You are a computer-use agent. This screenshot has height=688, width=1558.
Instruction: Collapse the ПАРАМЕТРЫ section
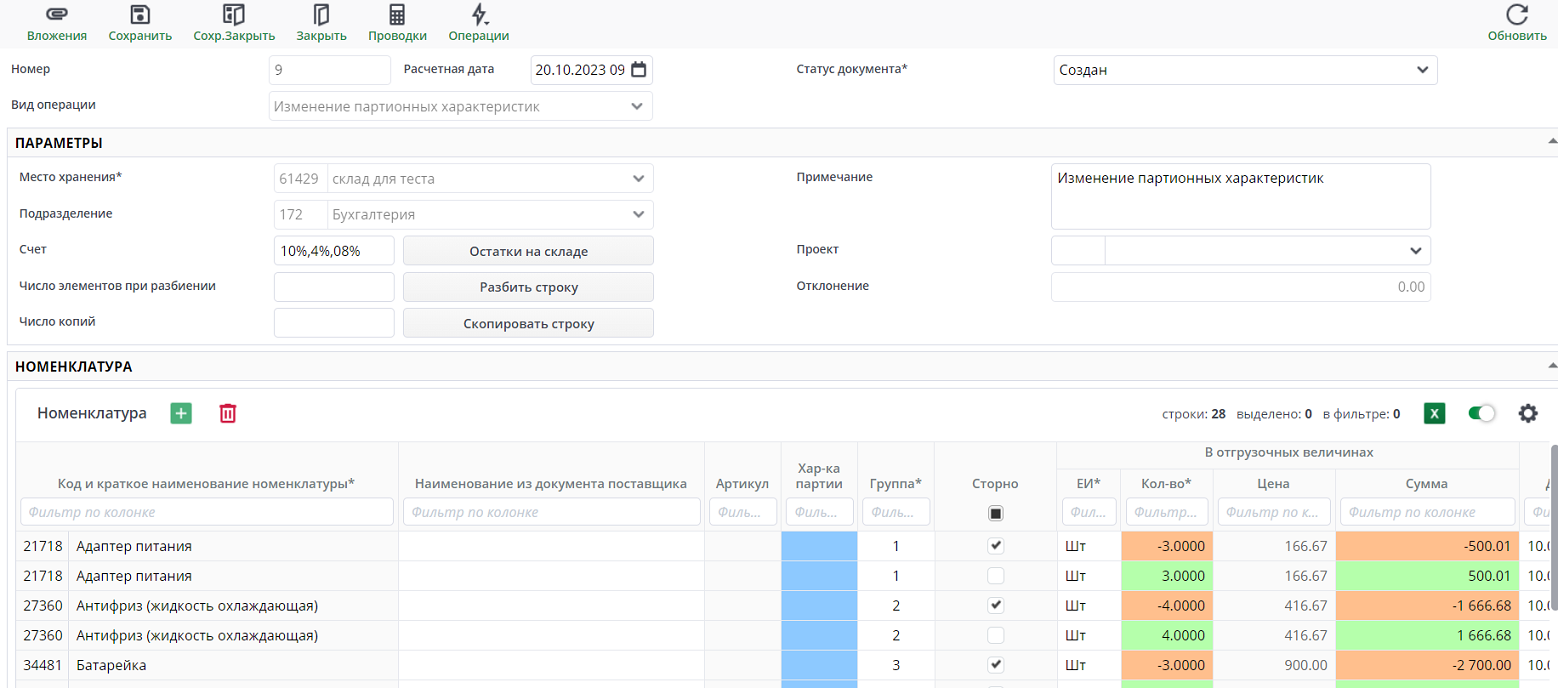tap(1551, 143)
